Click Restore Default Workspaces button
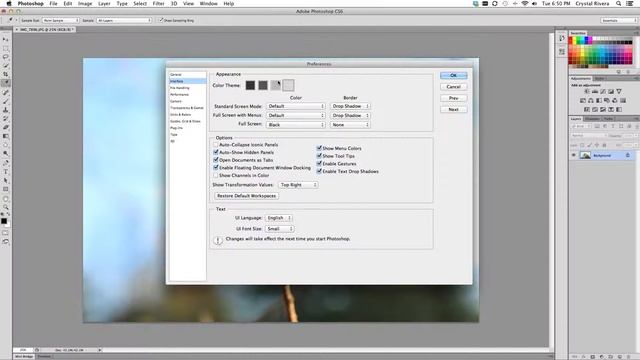Image resolution: width=640 pixels, height=360 pixels. pyautogui.click(x=247, y=196)
